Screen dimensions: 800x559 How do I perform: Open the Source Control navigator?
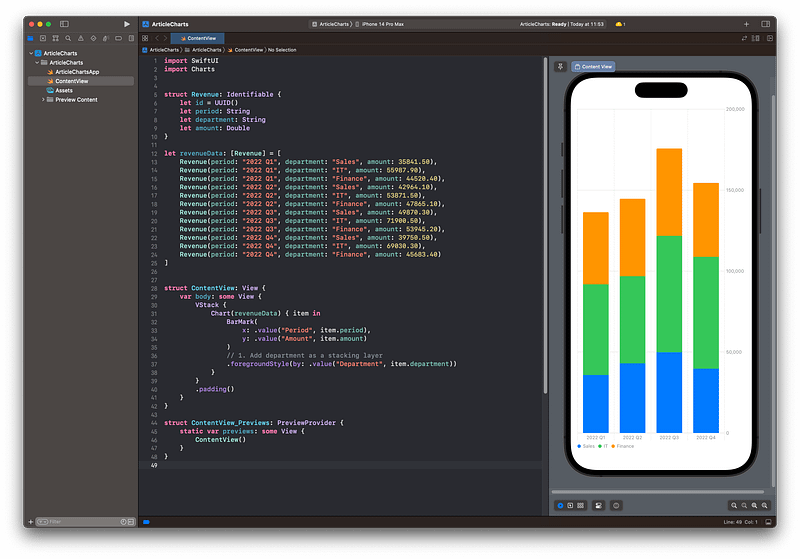click(x=43, y=38)
